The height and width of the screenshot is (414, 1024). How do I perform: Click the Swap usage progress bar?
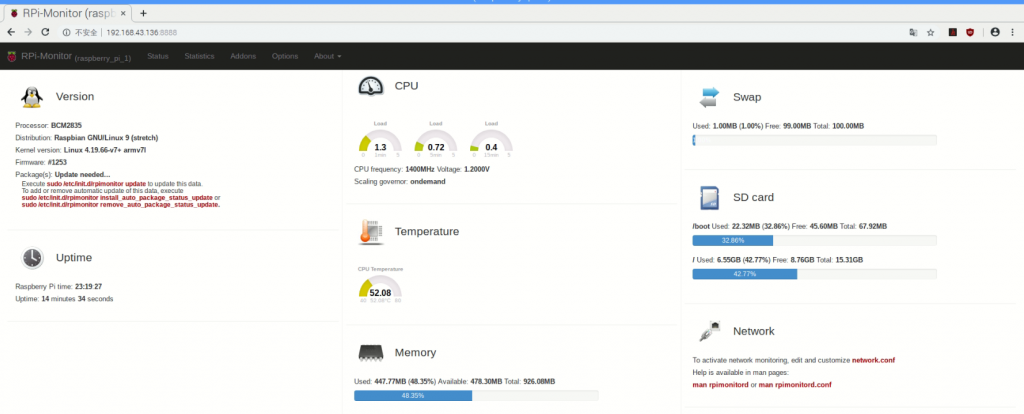tap(814, 140)
